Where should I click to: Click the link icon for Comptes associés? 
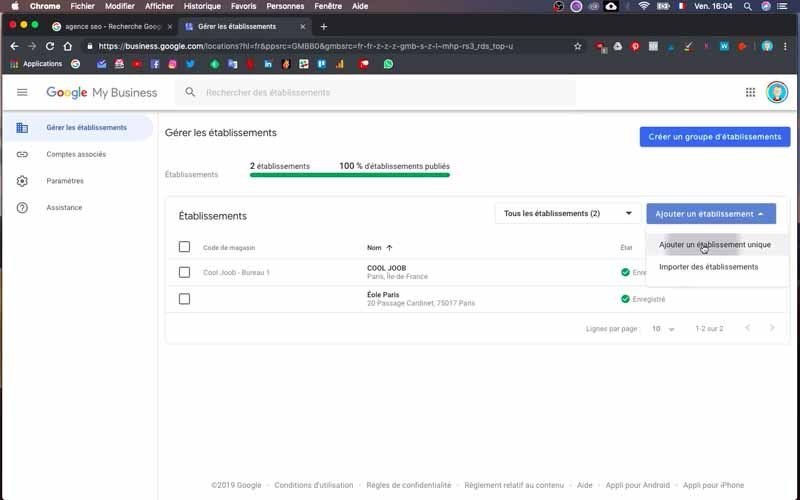pyautogui.click(x=22, y=154)
